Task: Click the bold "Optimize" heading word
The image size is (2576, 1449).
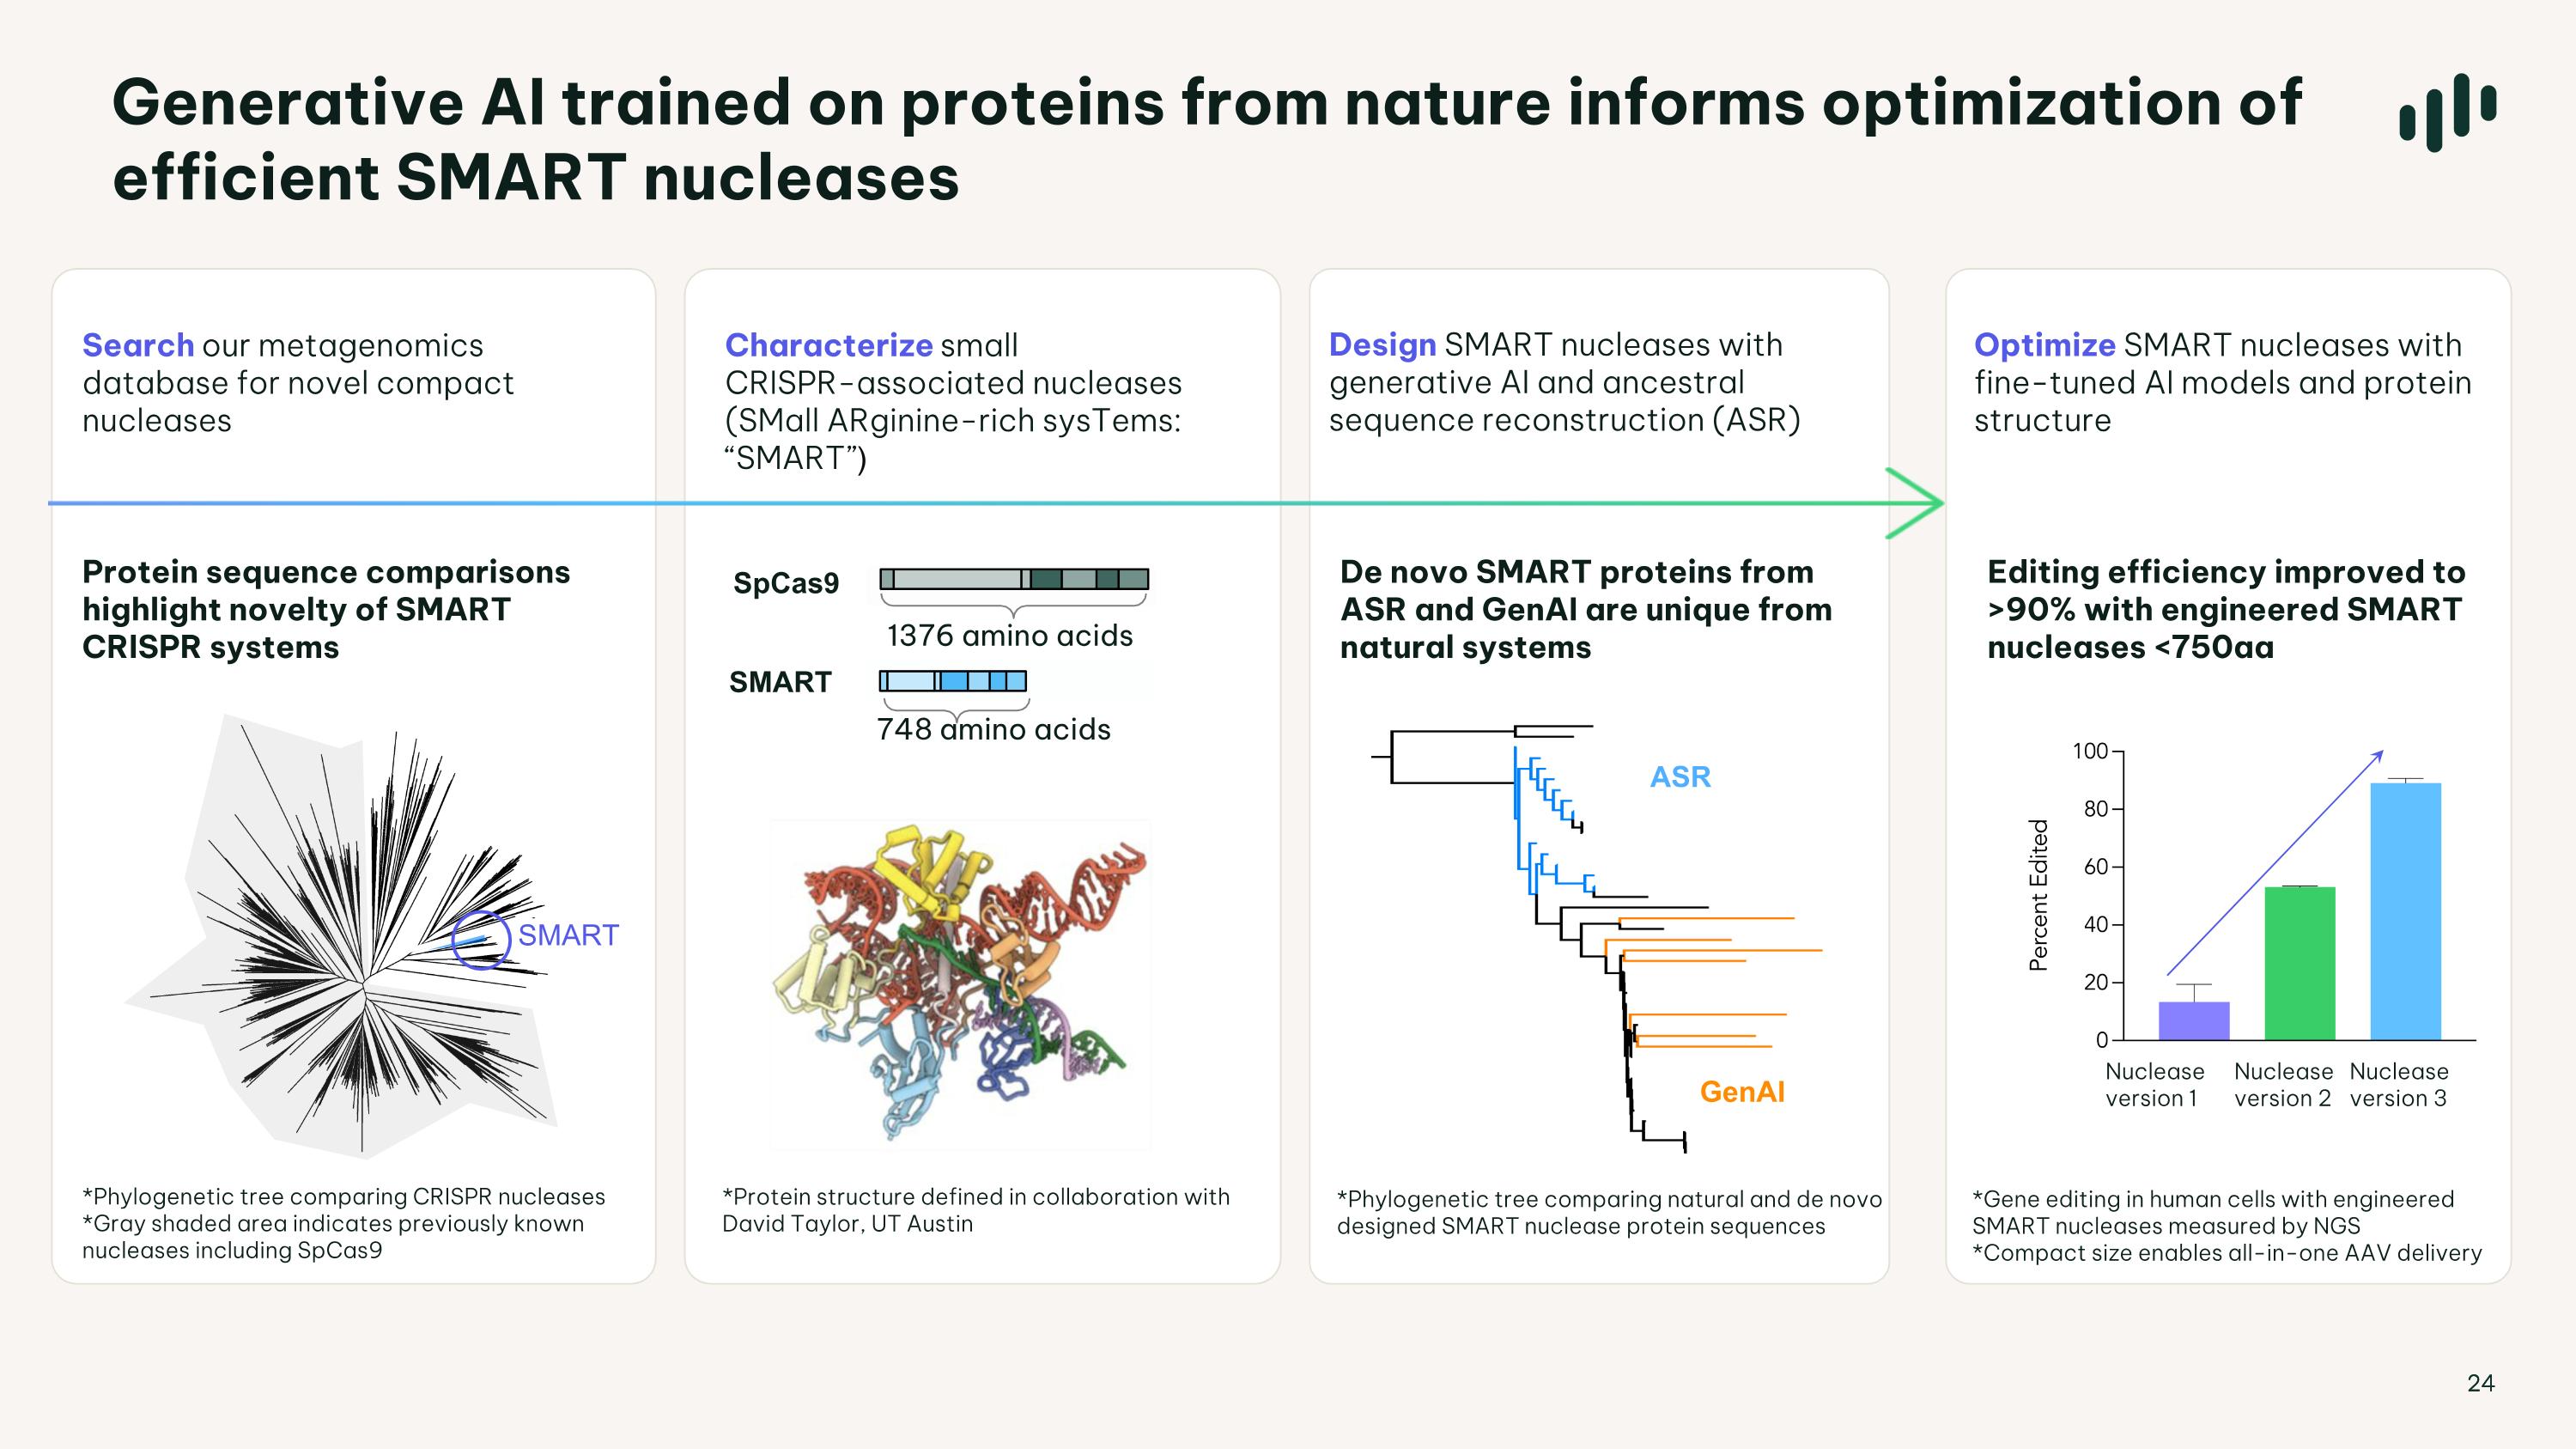Action: coord(2044,345)
